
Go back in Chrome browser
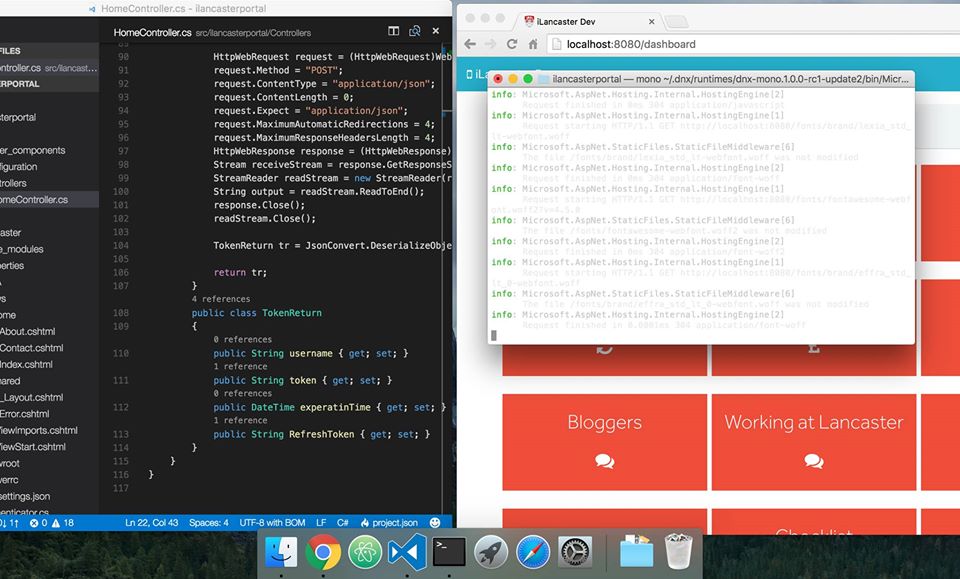469,44
